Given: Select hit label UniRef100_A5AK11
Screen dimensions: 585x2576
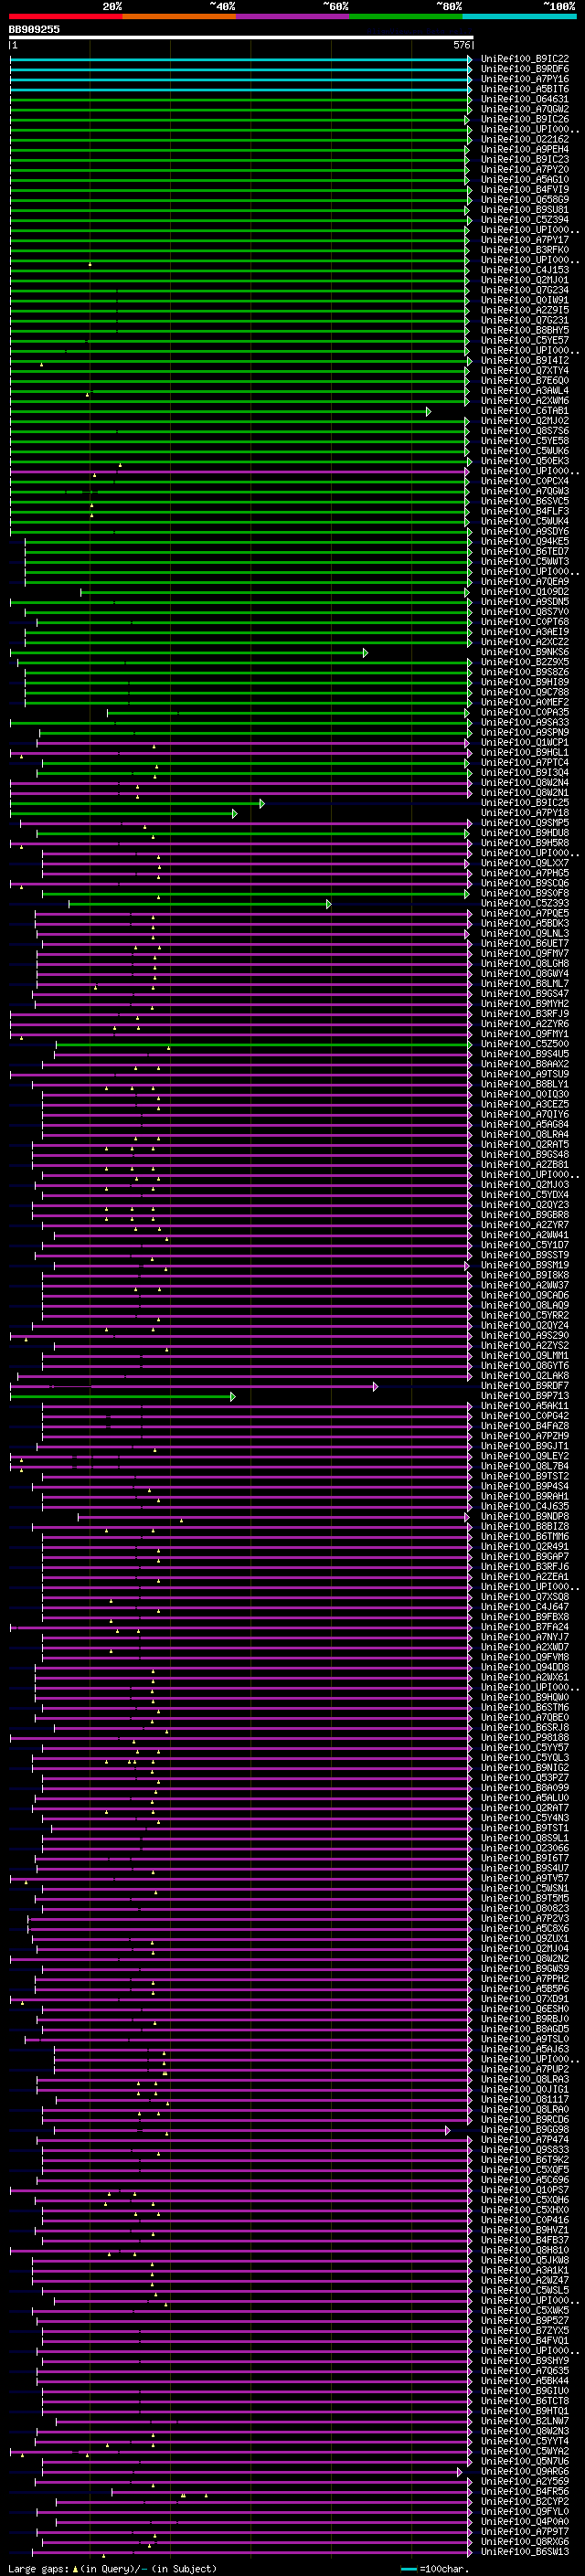Looking at the screenshot, I should click(524, 1406).
